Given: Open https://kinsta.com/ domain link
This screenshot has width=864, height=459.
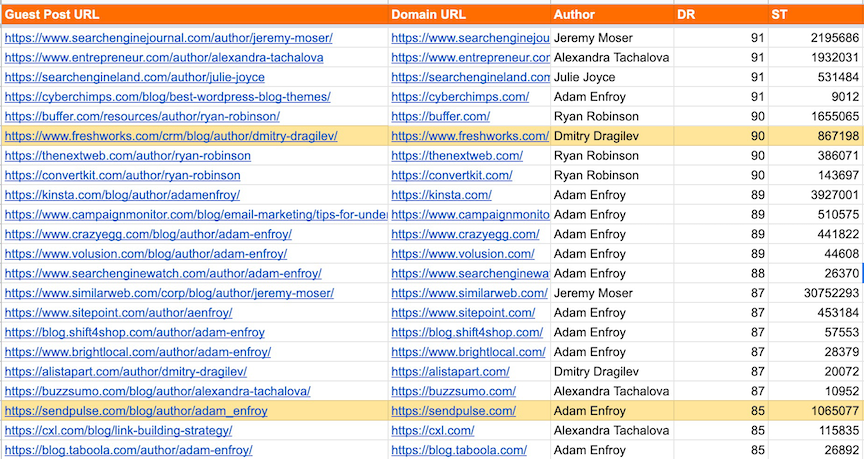Looking at the screenshot, I should [x=441, y=195].
